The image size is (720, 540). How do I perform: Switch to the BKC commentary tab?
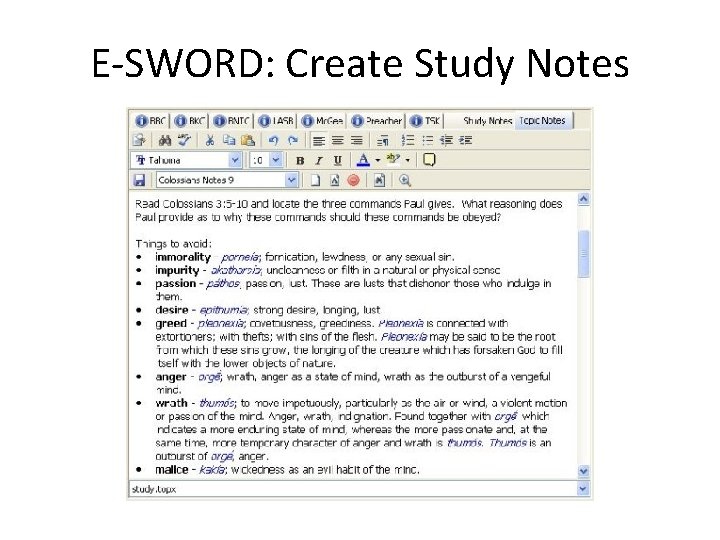(x=190, y=121)
